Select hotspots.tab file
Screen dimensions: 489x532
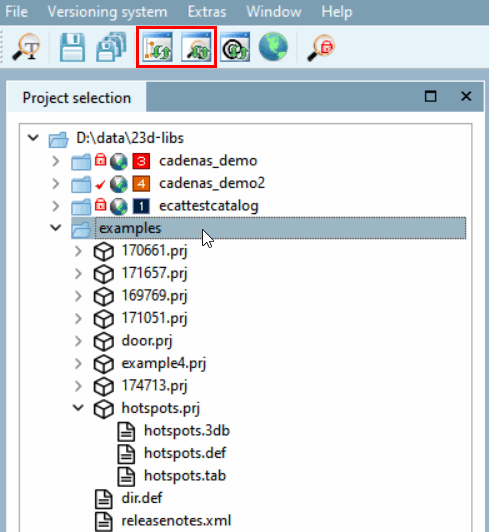pos(185,476)
